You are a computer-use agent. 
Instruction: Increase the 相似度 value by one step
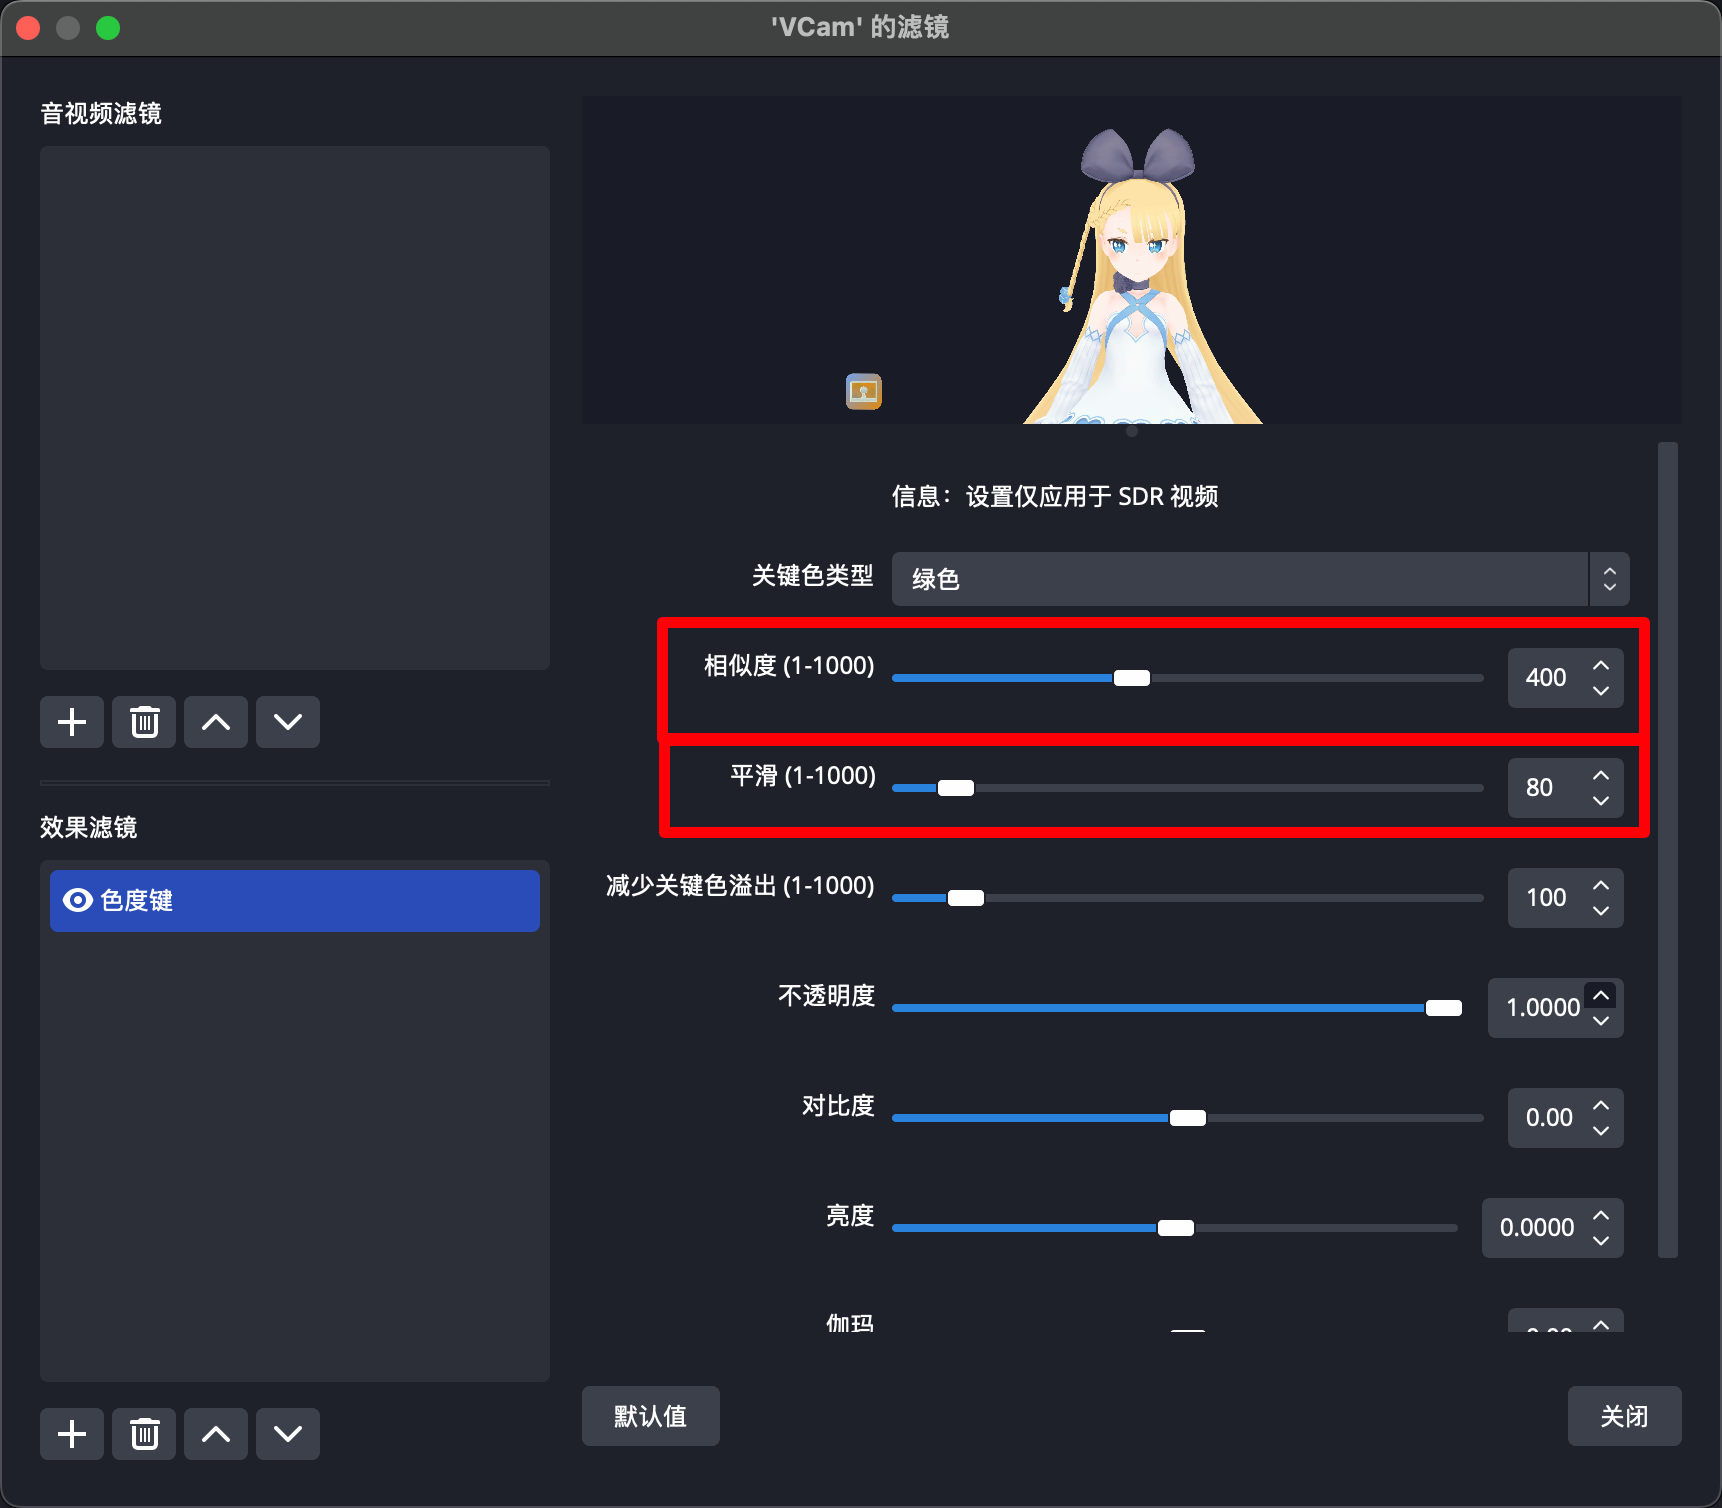[1601, 666]
